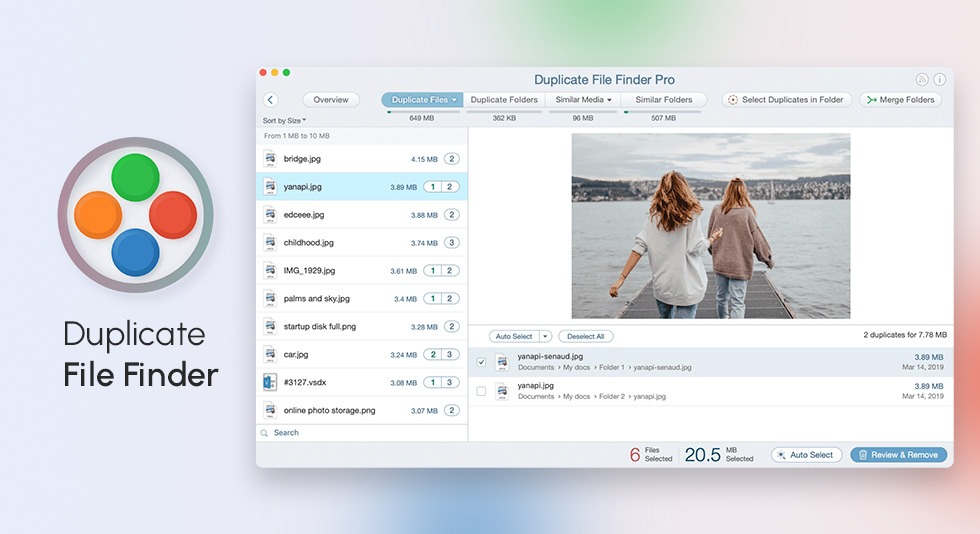The image size is (980, 534).
Task: Click the search magnifier icon
Action: pyautogui.click(x=264, y=433)
